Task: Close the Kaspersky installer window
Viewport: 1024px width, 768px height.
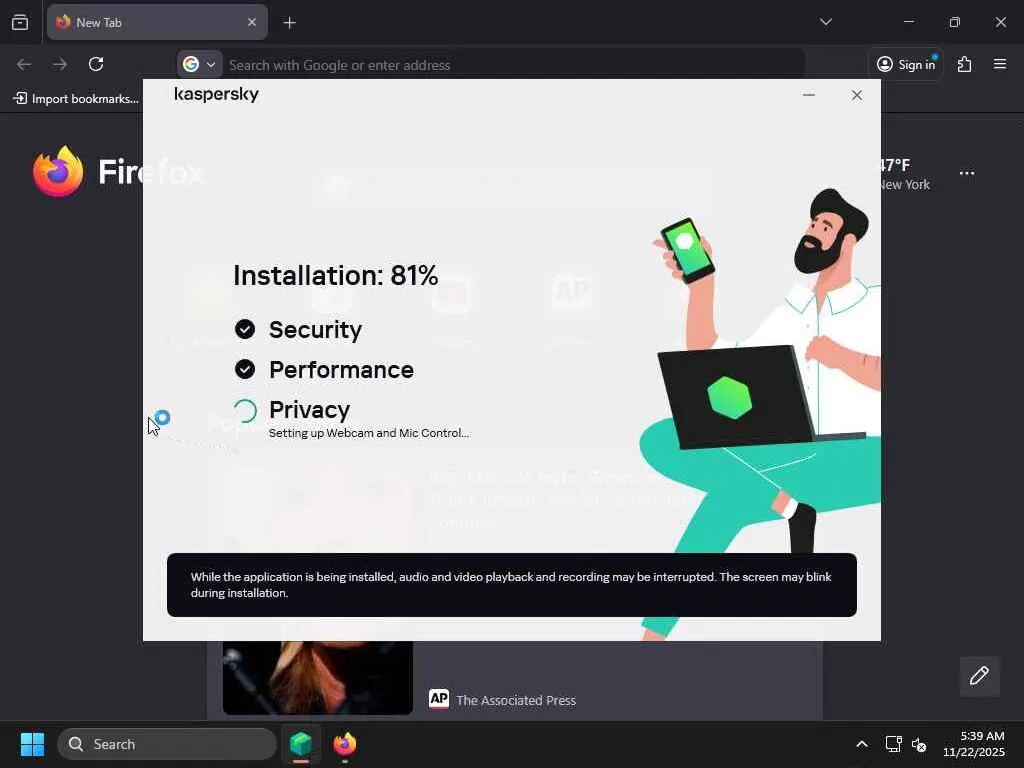Action: coord(857,95)
